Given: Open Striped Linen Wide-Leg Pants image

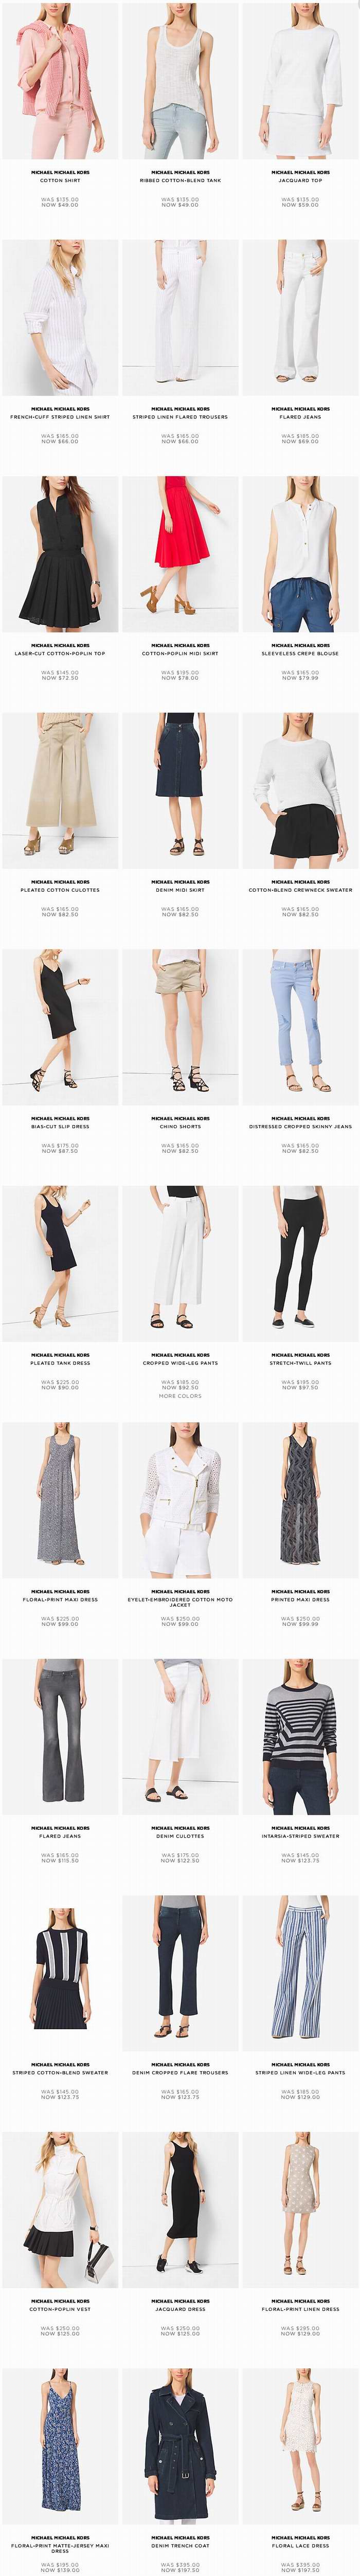Looking at the screenshot, I should pyautogui.click(x=300, y=1973).
